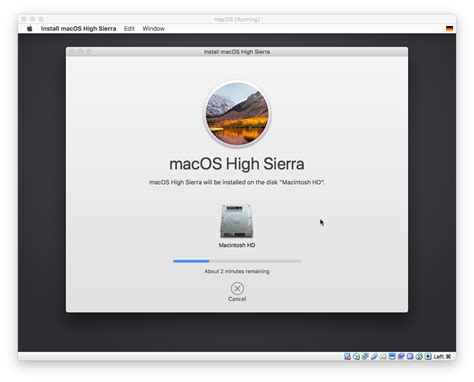Click the High Sierra mountain logo
The width and height of the screenshot is (474, 382).
pos(237,114)
